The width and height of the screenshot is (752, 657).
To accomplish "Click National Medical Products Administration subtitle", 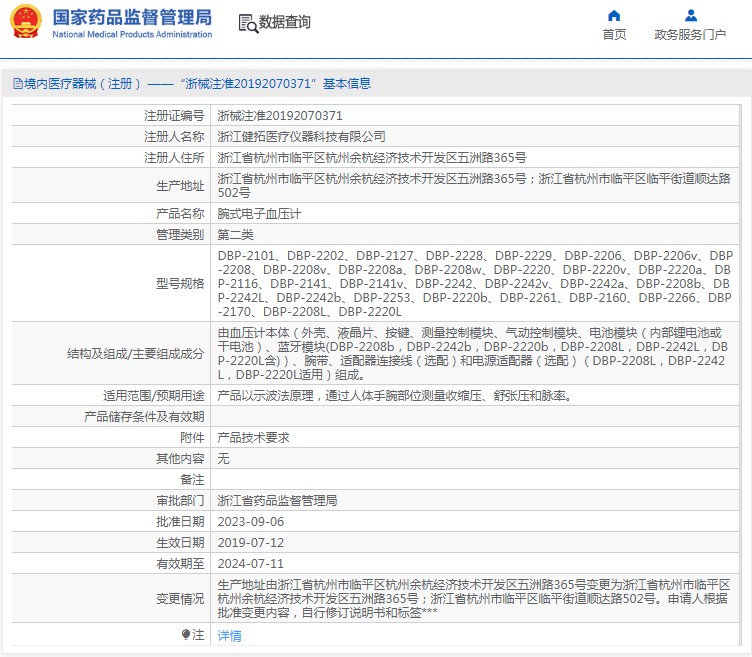I will [132, 35].
